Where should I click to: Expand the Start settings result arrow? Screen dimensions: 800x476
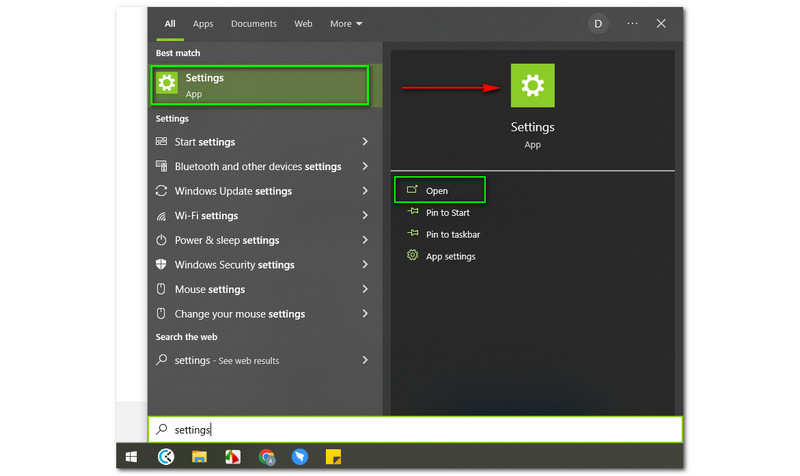click(365, 142)
